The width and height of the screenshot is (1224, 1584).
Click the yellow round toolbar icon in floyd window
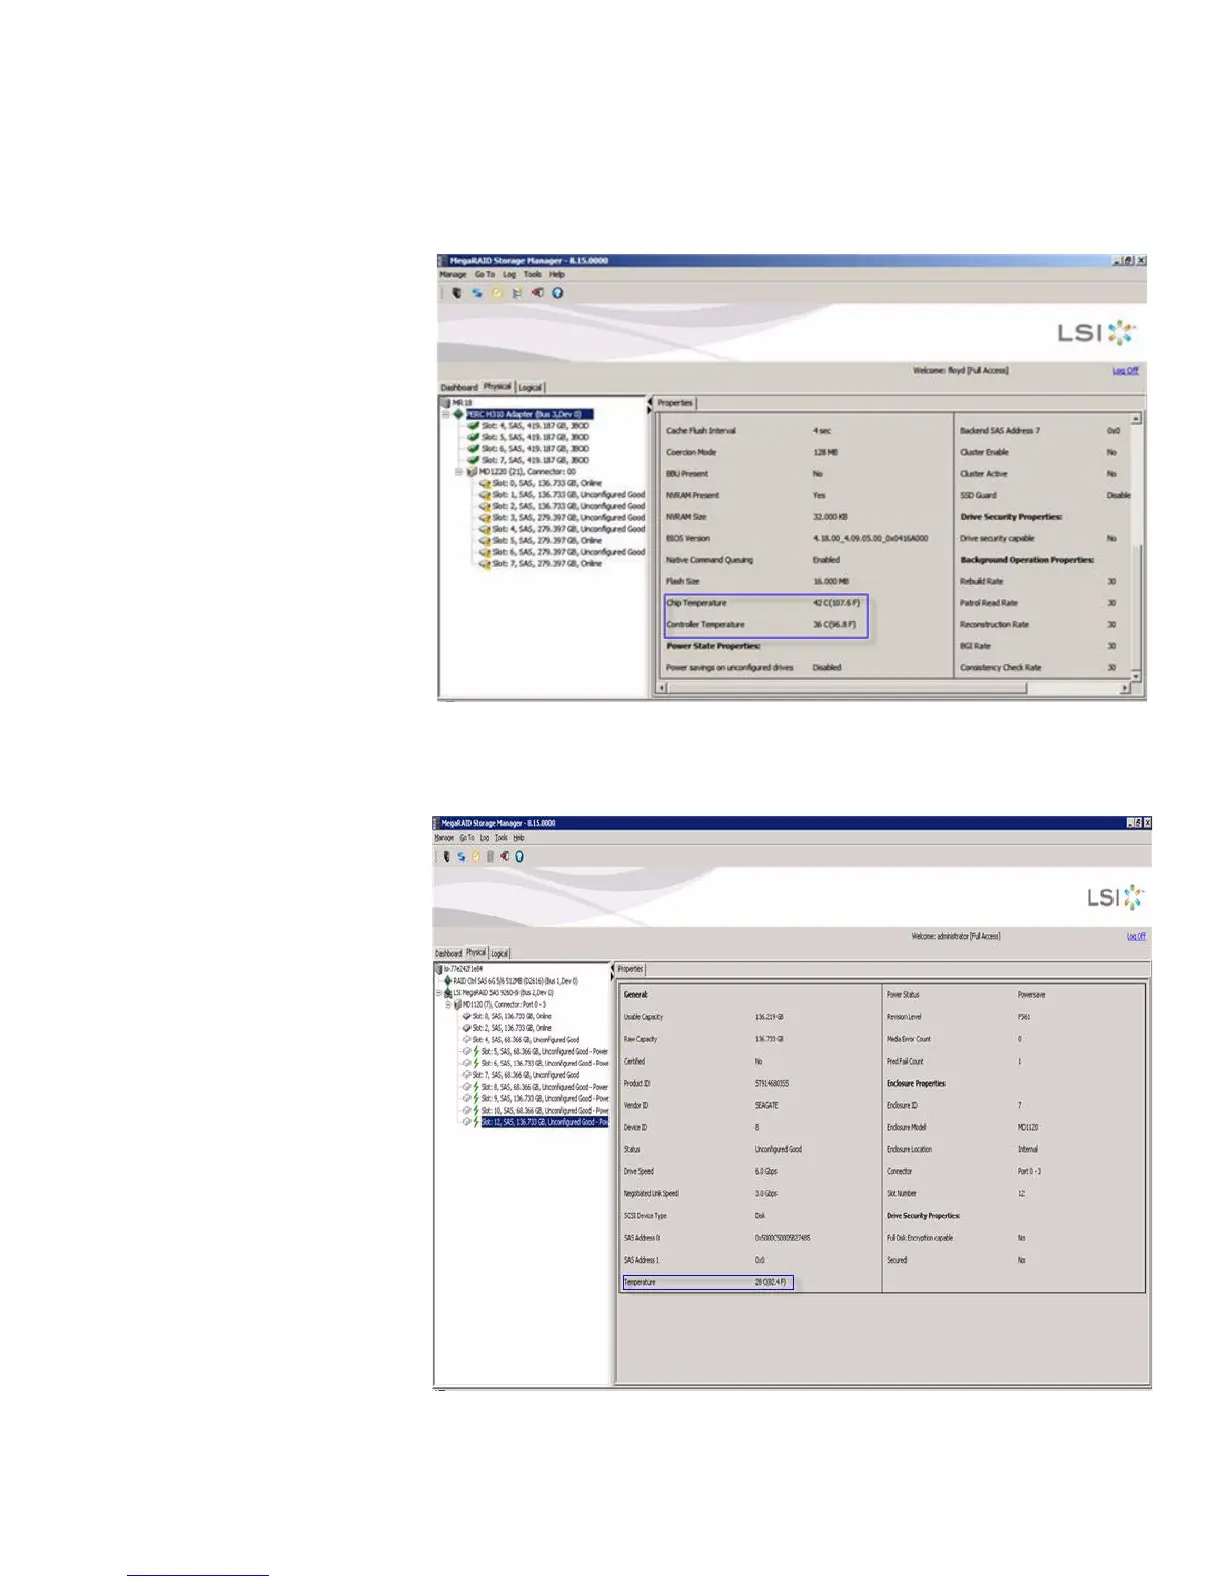[x=497, y=293]
